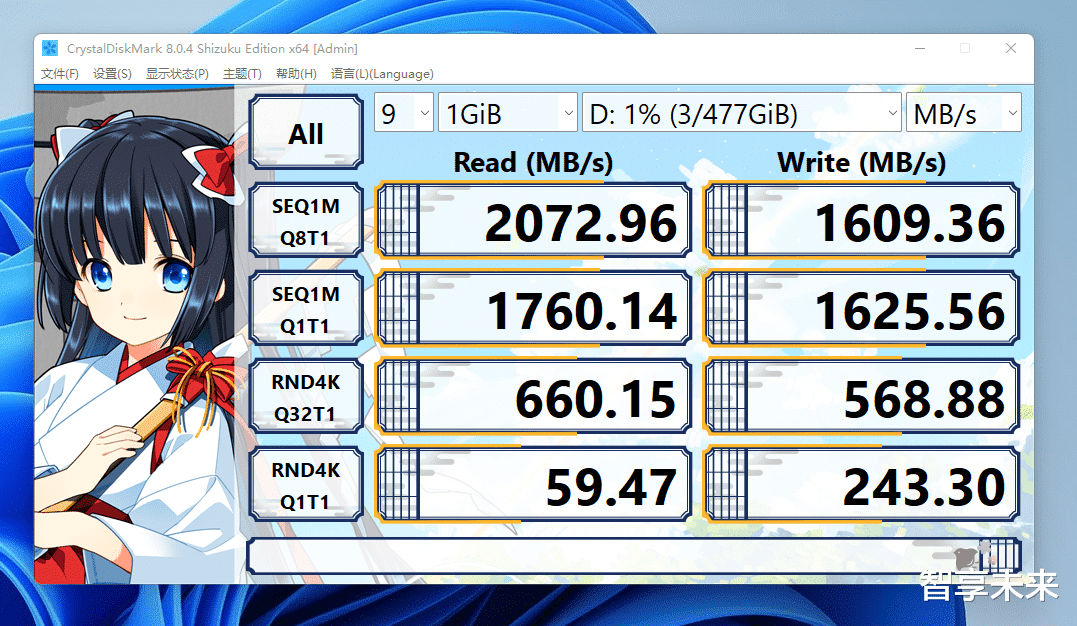This screenshot has height=626, width=1077.
Task: Click RND4K Q1T1 read result 59.47
Action: [x=533, y=484]
